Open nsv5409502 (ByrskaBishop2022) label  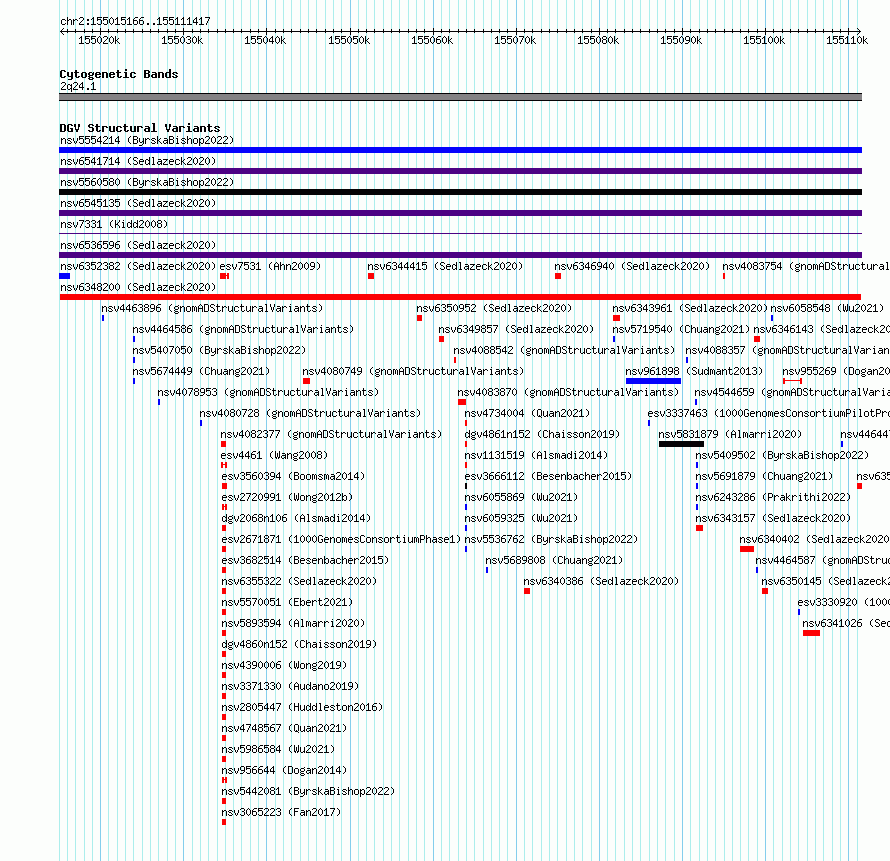pyautogui.click(x=782, y=455)
